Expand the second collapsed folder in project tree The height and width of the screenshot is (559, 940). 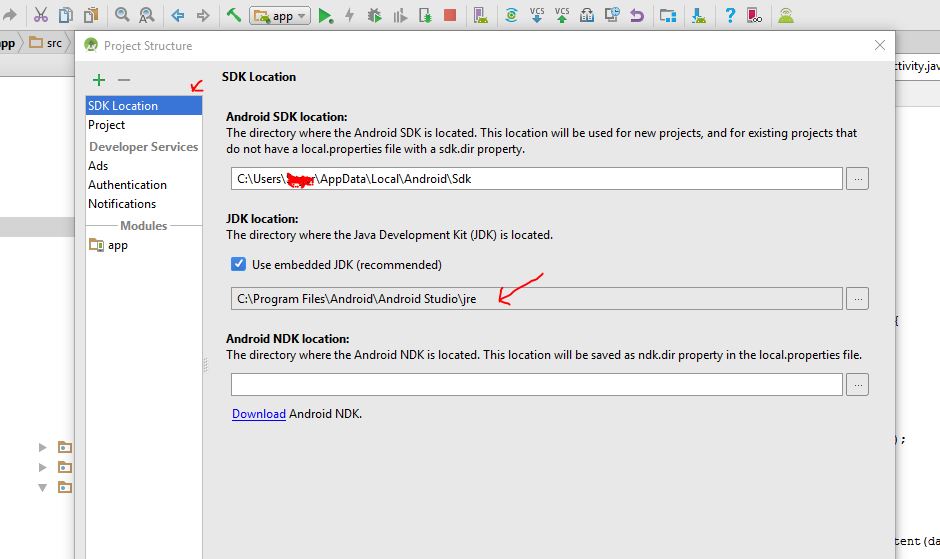(x=42, y=467)
